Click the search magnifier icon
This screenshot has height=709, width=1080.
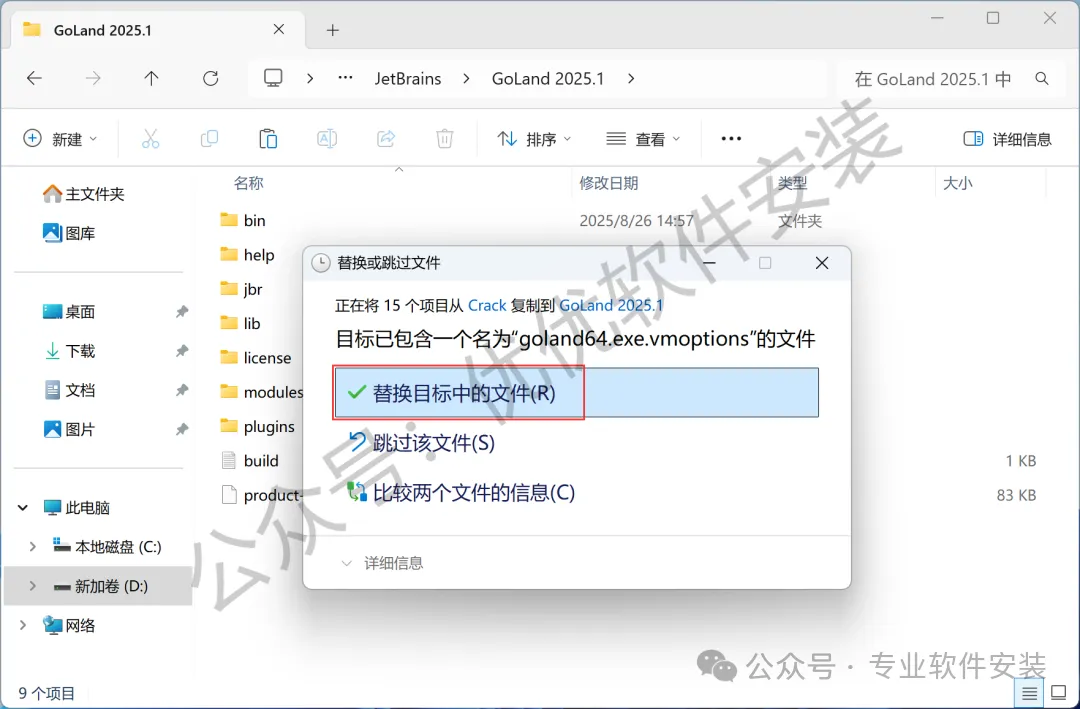tap(1042, 79)
